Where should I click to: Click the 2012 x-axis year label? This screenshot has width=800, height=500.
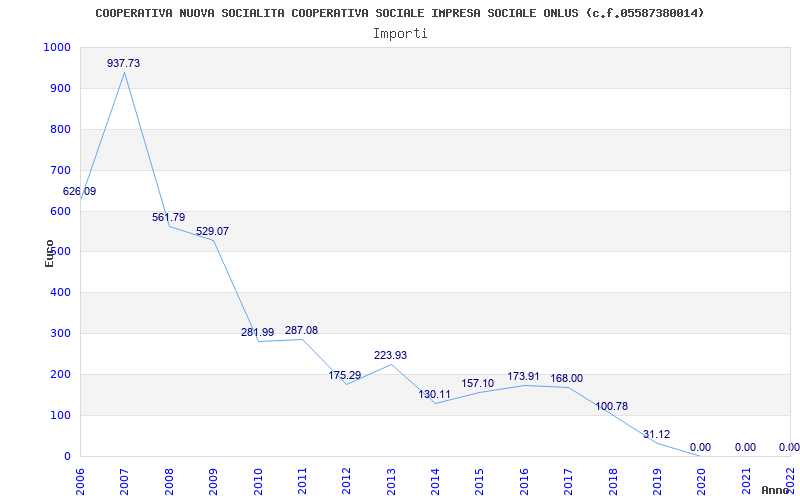(x=346, y=481)
